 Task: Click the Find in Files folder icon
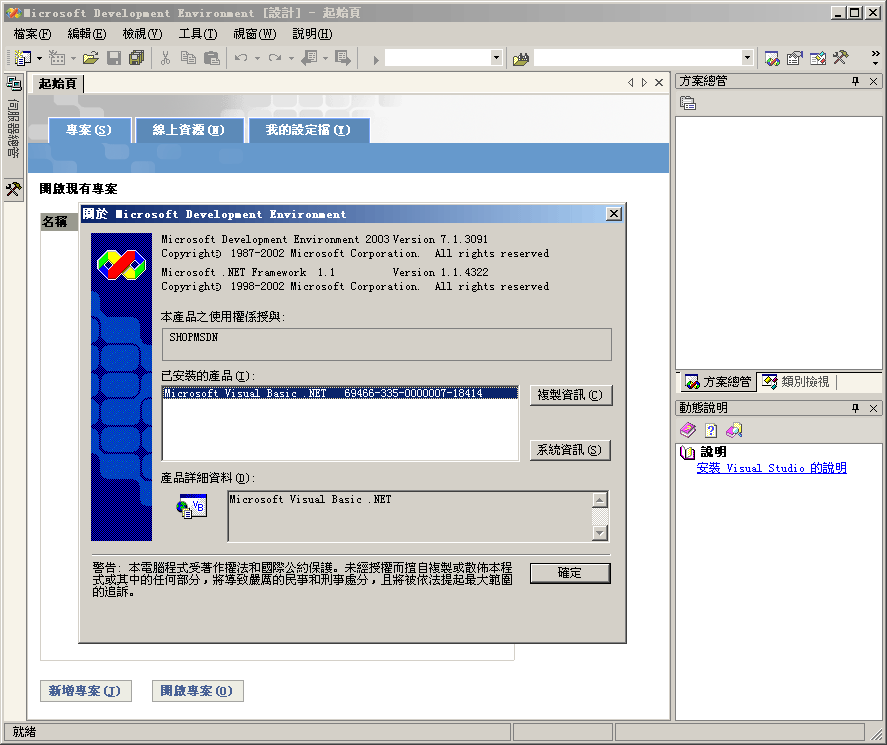pos(520,59)
